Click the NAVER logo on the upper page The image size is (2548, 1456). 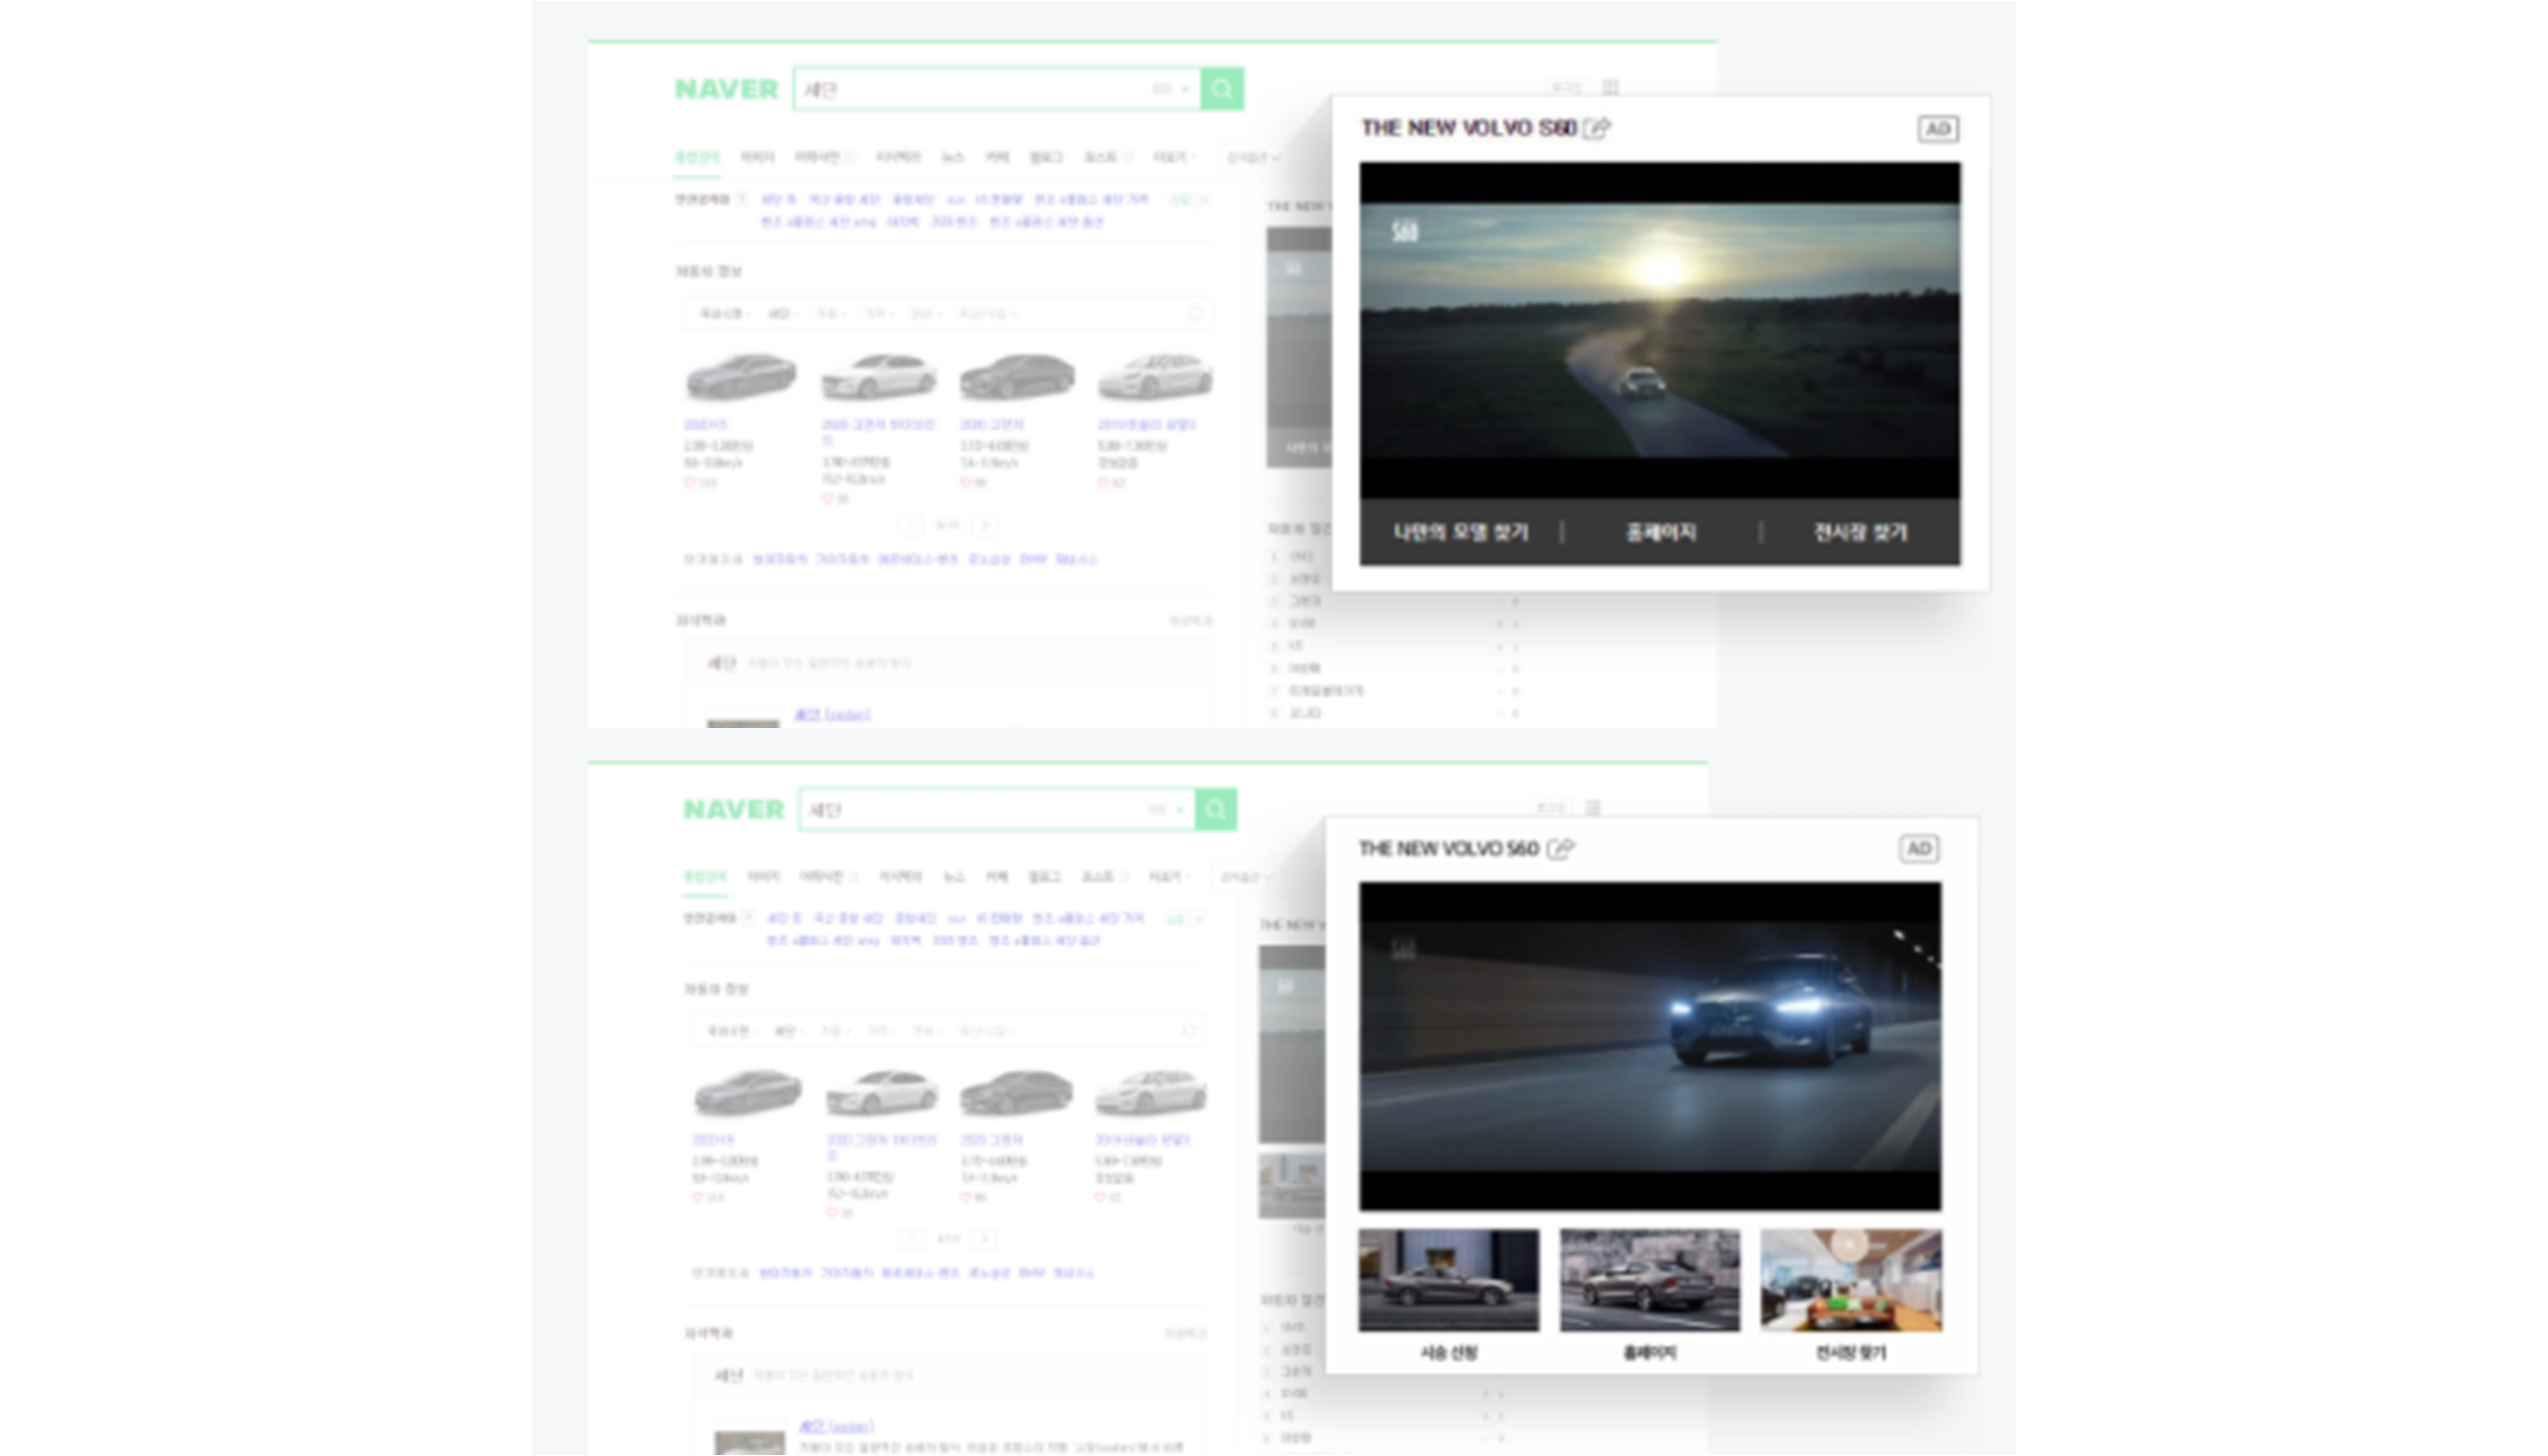(x=726, y=89)
